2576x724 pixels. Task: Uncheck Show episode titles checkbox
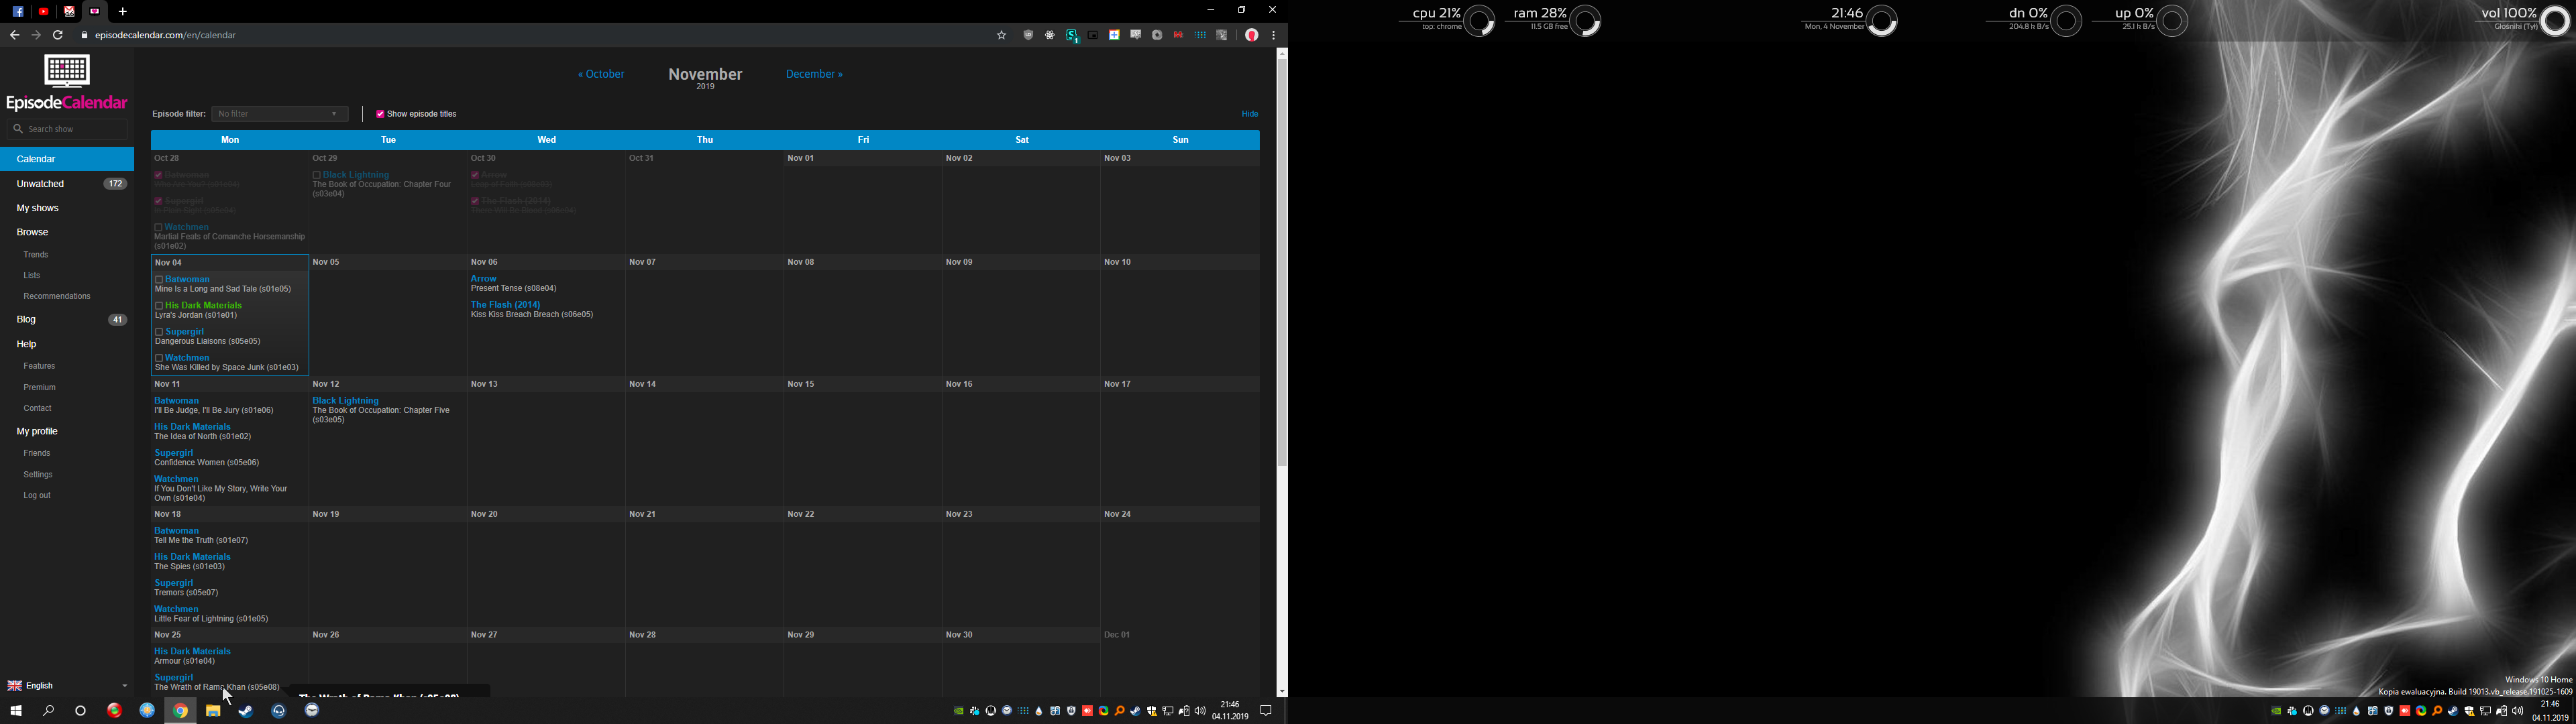point(380,114)
